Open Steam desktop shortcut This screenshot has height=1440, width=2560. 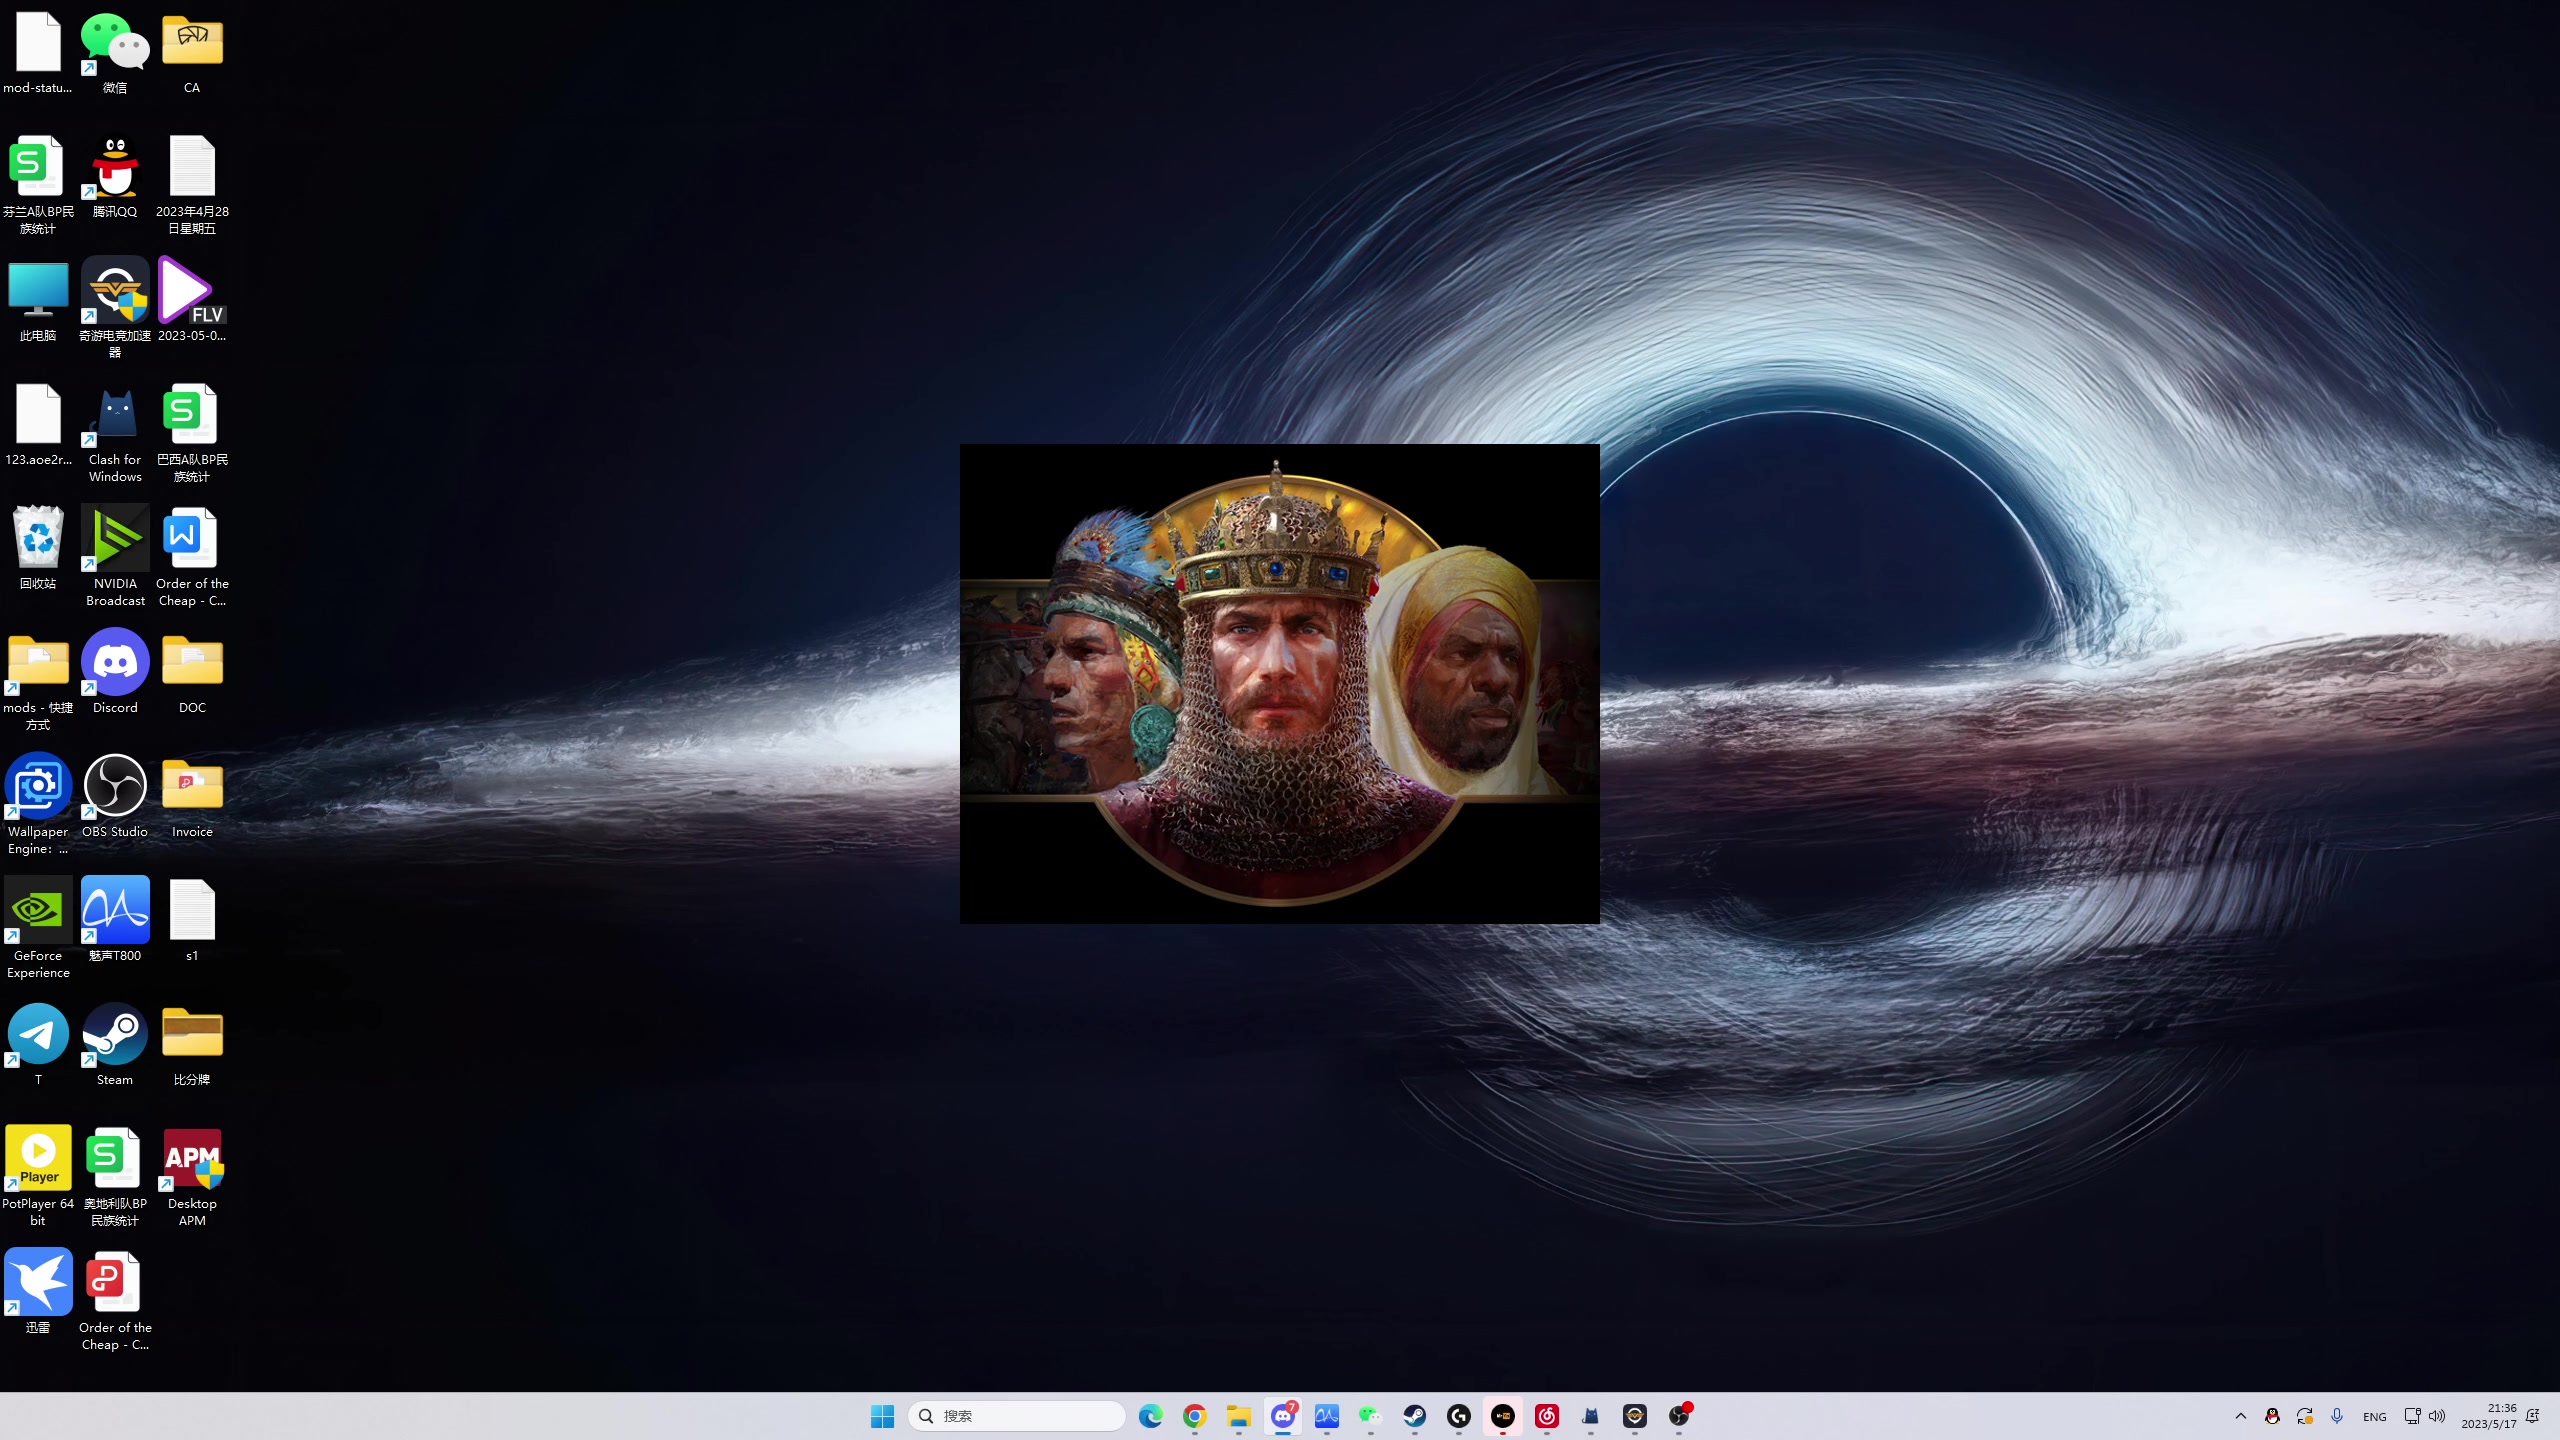[115, 1034]
